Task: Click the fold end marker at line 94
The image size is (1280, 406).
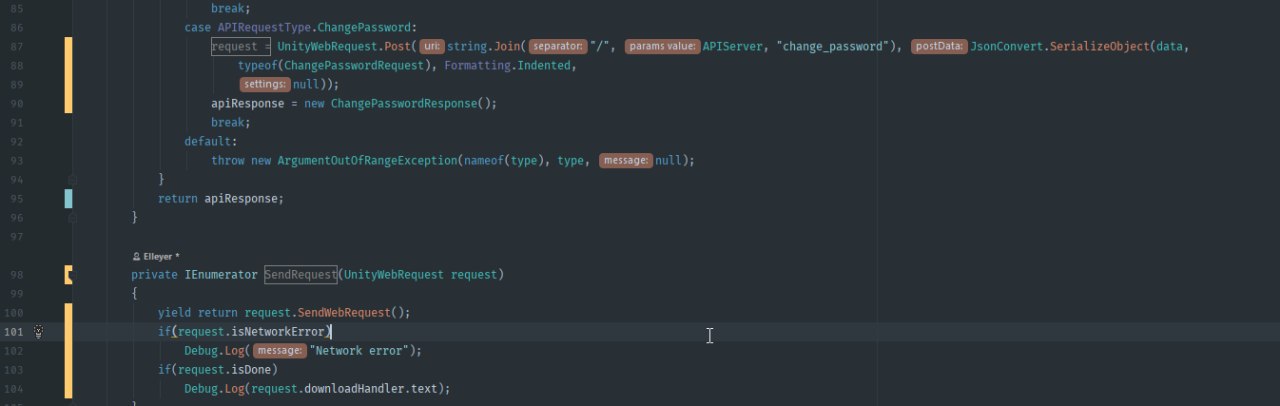Action: [x=72, y=179]
